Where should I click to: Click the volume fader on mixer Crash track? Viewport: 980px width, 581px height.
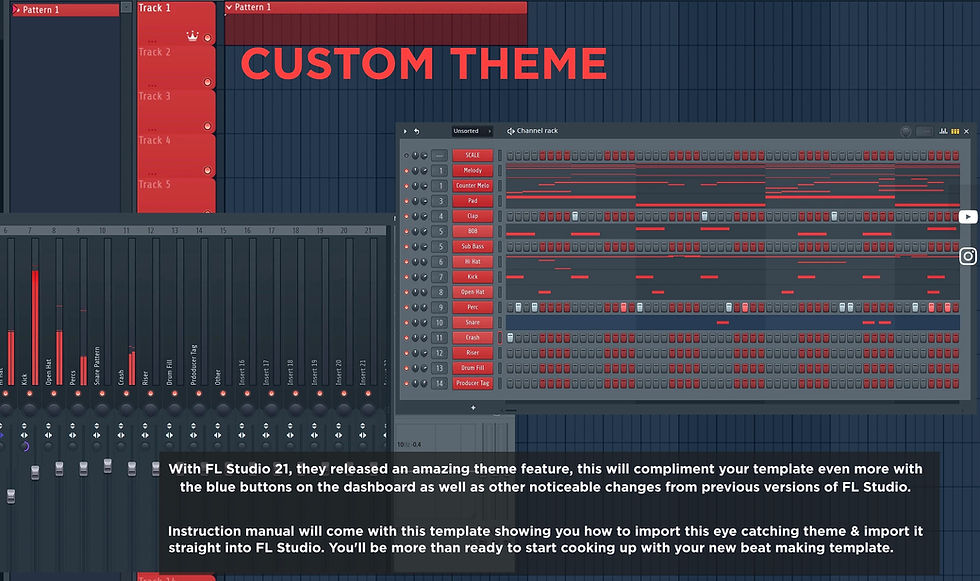click(132, 469)
